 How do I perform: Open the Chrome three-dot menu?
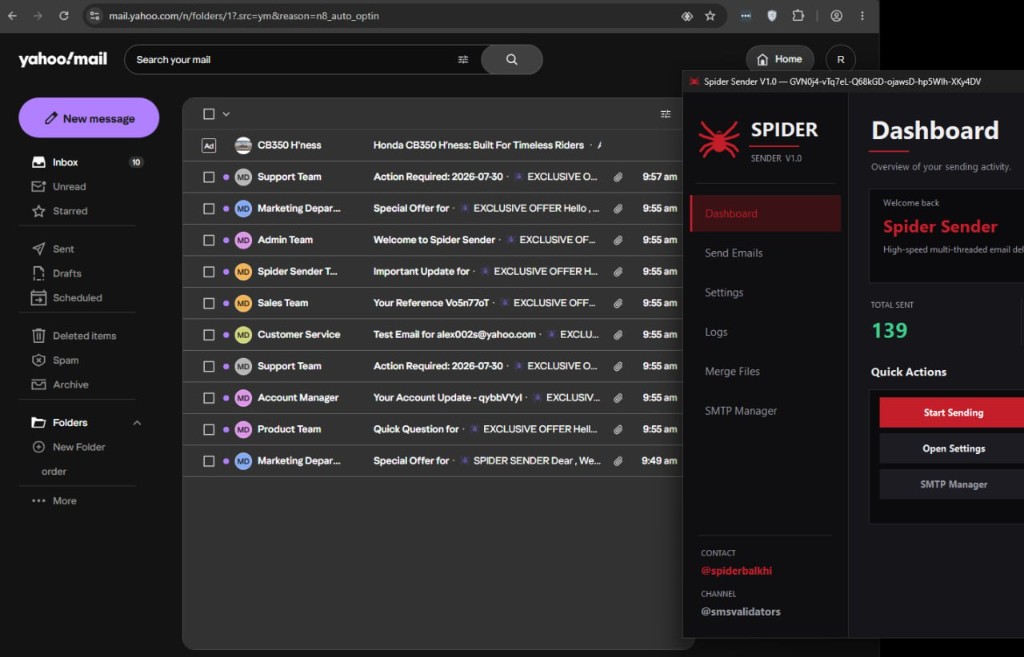[862, 16]
